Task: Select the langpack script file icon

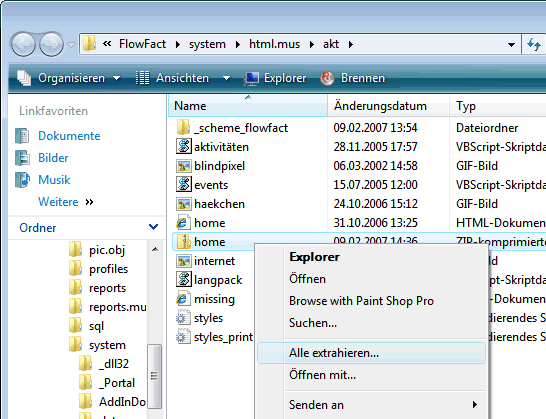Action: pyautogui.click(x=184, y=279)
